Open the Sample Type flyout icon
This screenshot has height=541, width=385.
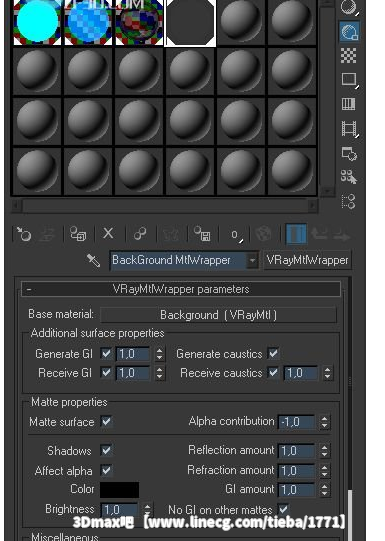[349, 8]
